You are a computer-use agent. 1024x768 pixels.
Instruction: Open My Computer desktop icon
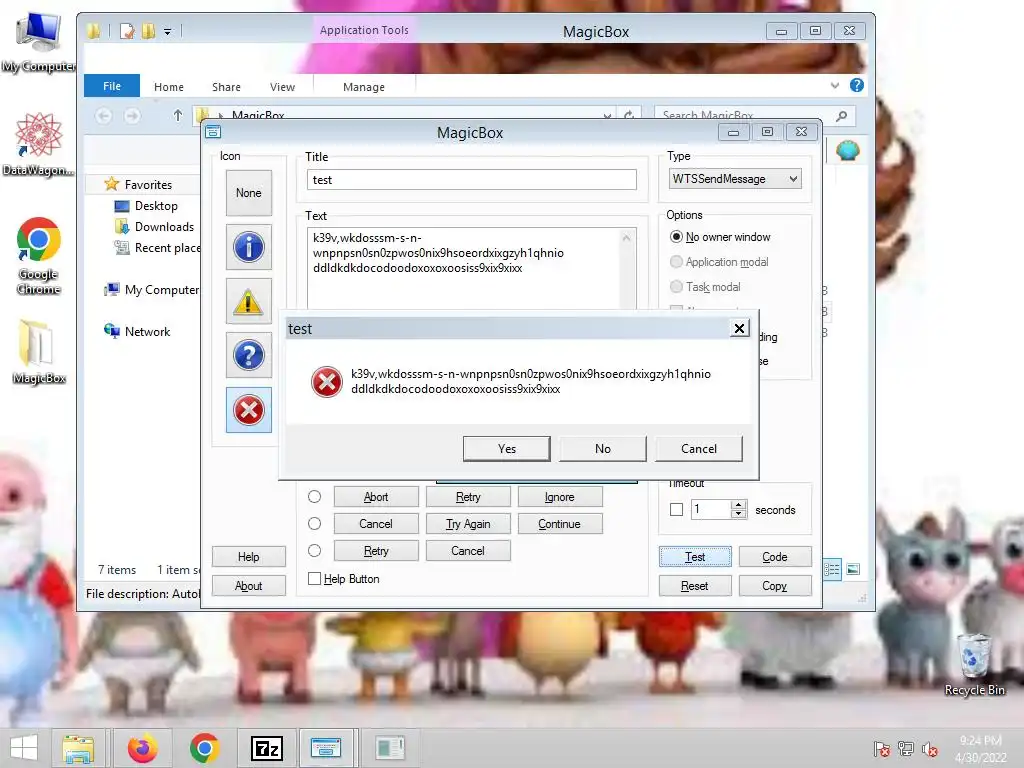pos(39,42)
